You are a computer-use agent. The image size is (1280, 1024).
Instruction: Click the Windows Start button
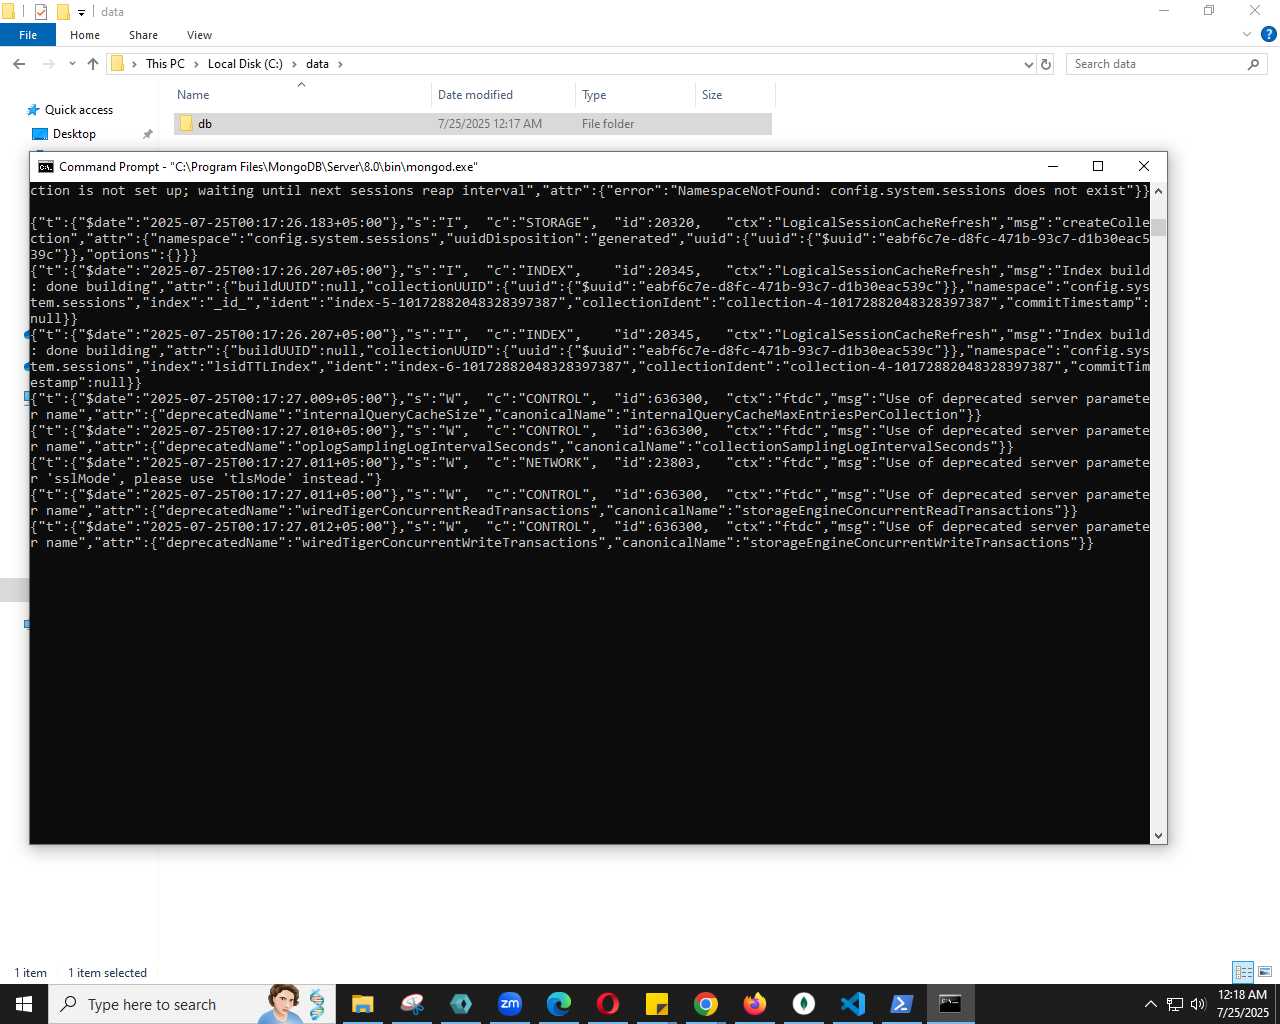pyautogui.click(x=24, y=1004)
